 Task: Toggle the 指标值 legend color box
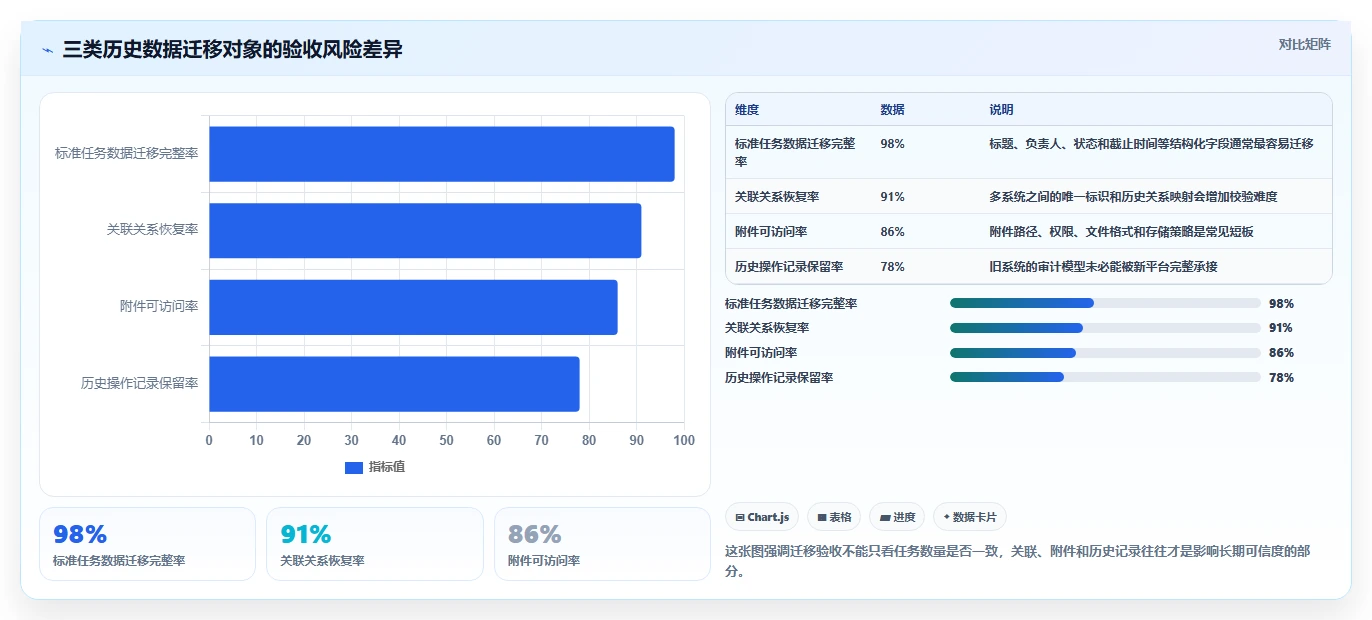354,467
